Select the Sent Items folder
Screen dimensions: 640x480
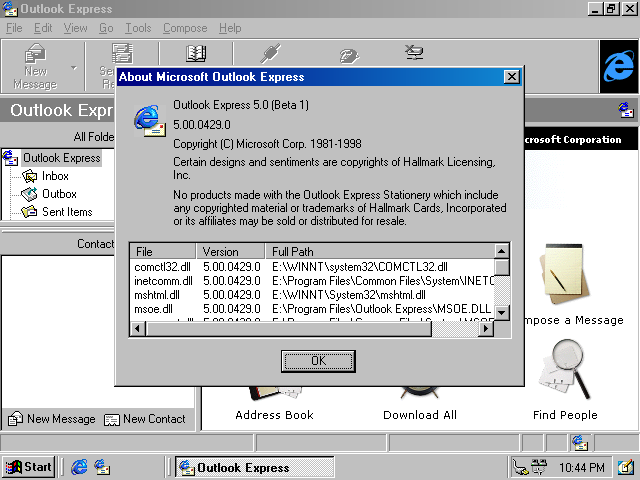tap(67, 212)
